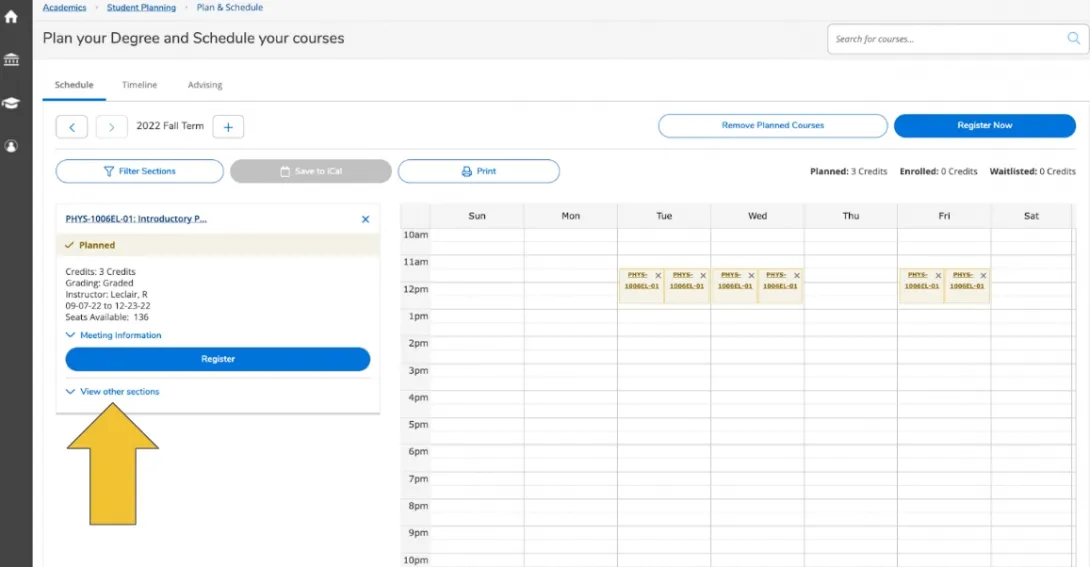Remove the PHYS-1006EL-01 course card with X
Screen dimensions: 1090x567
pos(365,219)
